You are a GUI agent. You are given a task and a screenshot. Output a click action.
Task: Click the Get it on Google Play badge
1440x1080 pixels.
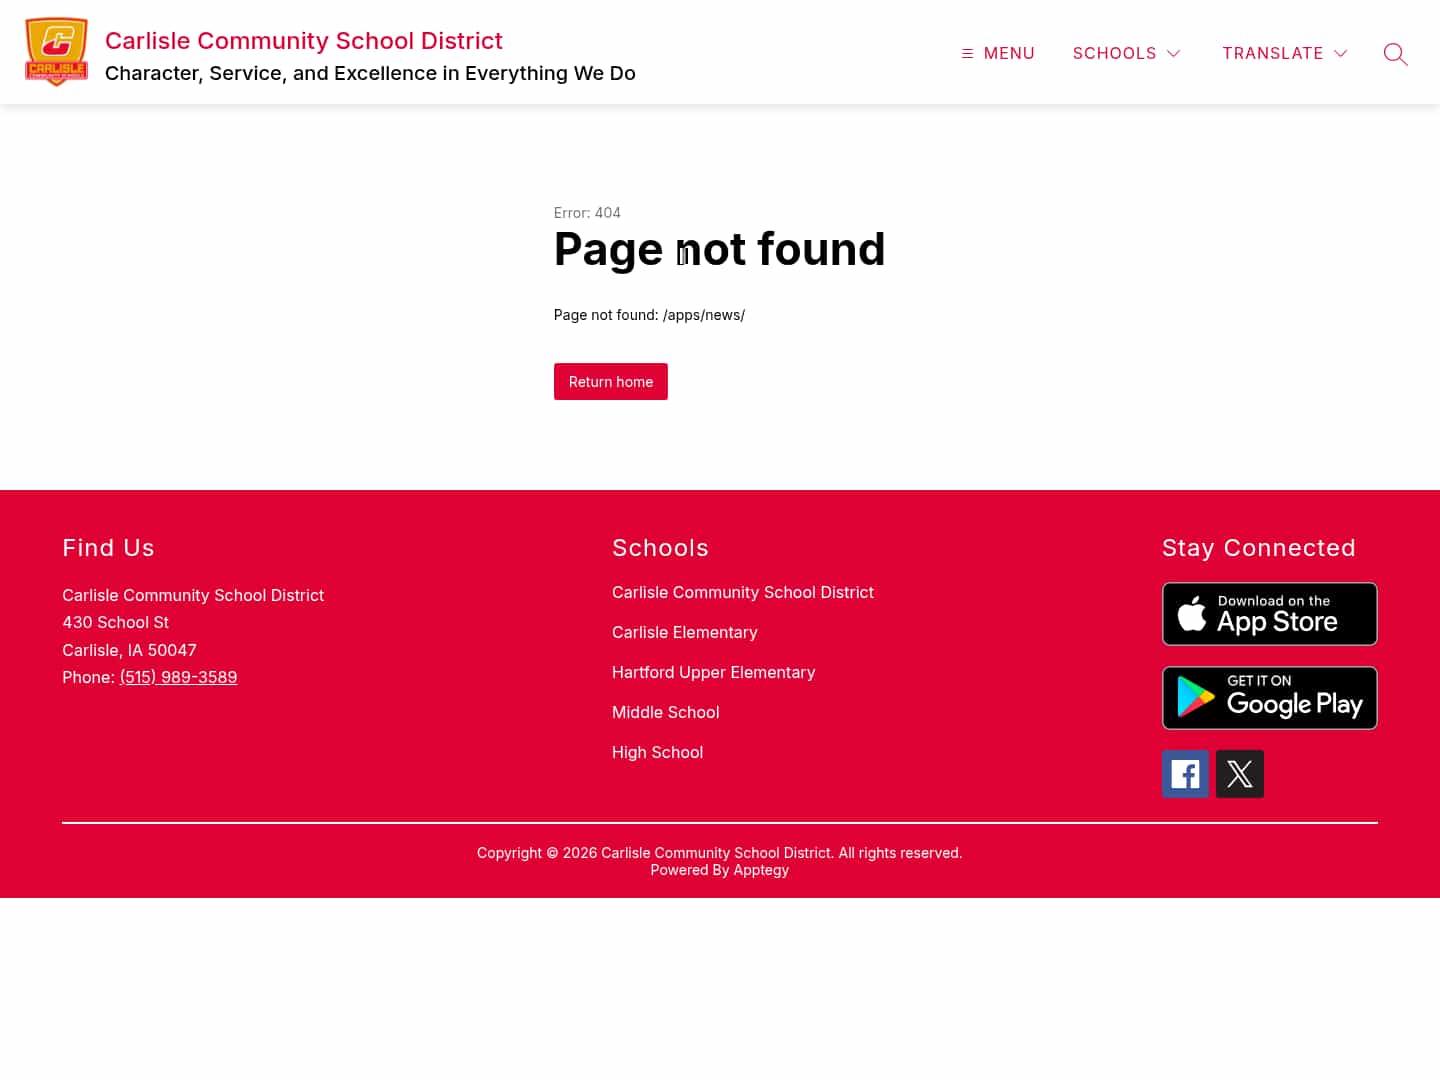coord(1269,697)
